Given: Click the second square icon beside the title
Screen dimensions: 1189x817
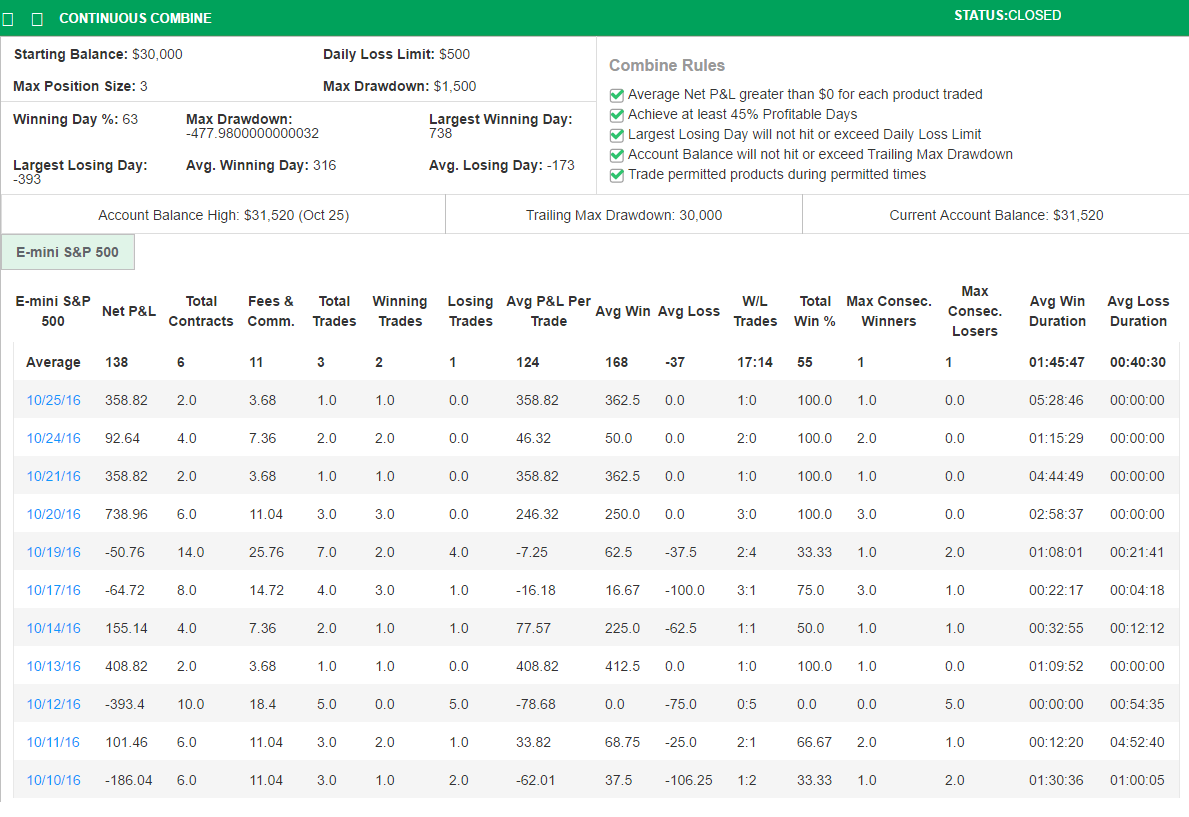Looking at the screenshot, I should (x=35, y=17).
